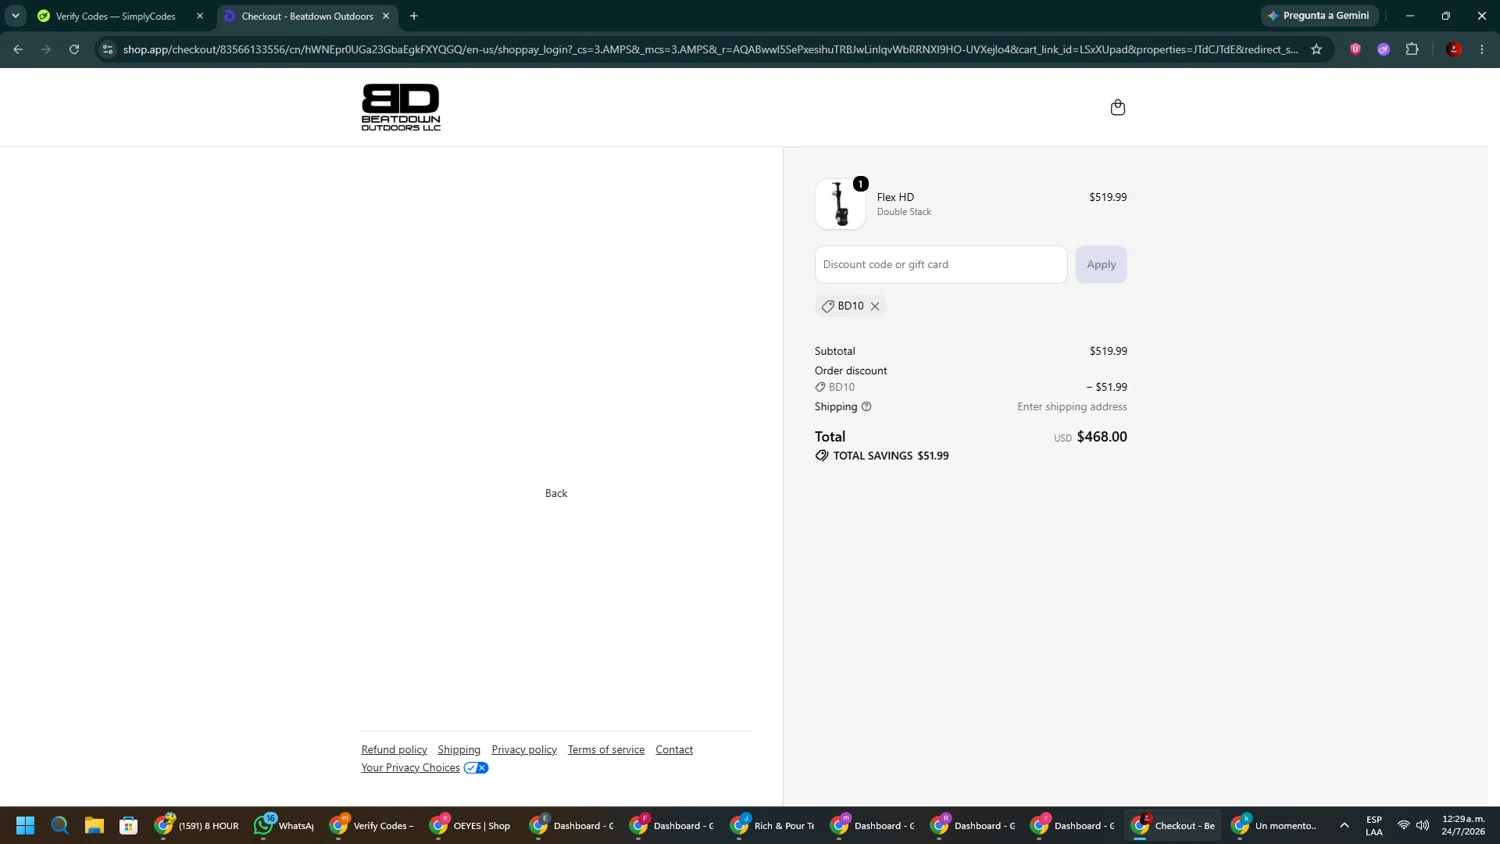
Task: Bookmark this page with the star icon
Action: 1317,49
